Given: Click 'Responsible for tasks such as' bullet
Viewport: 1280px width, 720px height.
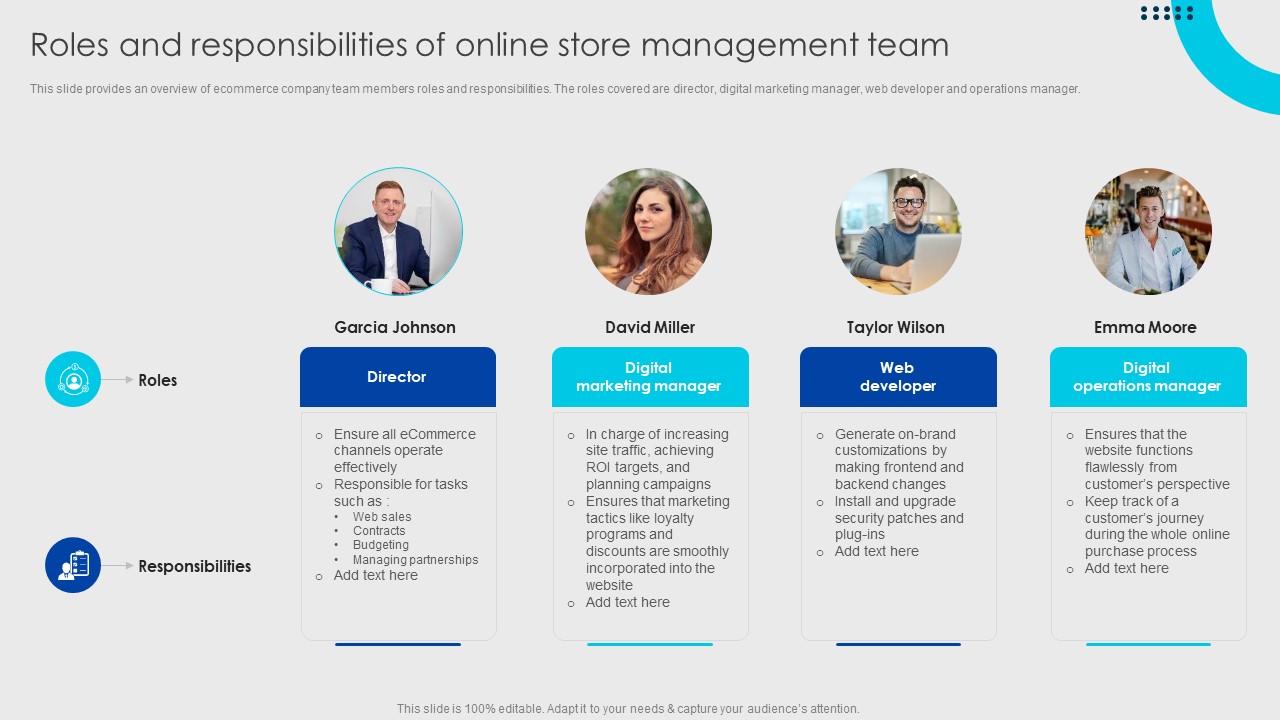Looking at the screenshot, I should [x=401, y=493].
